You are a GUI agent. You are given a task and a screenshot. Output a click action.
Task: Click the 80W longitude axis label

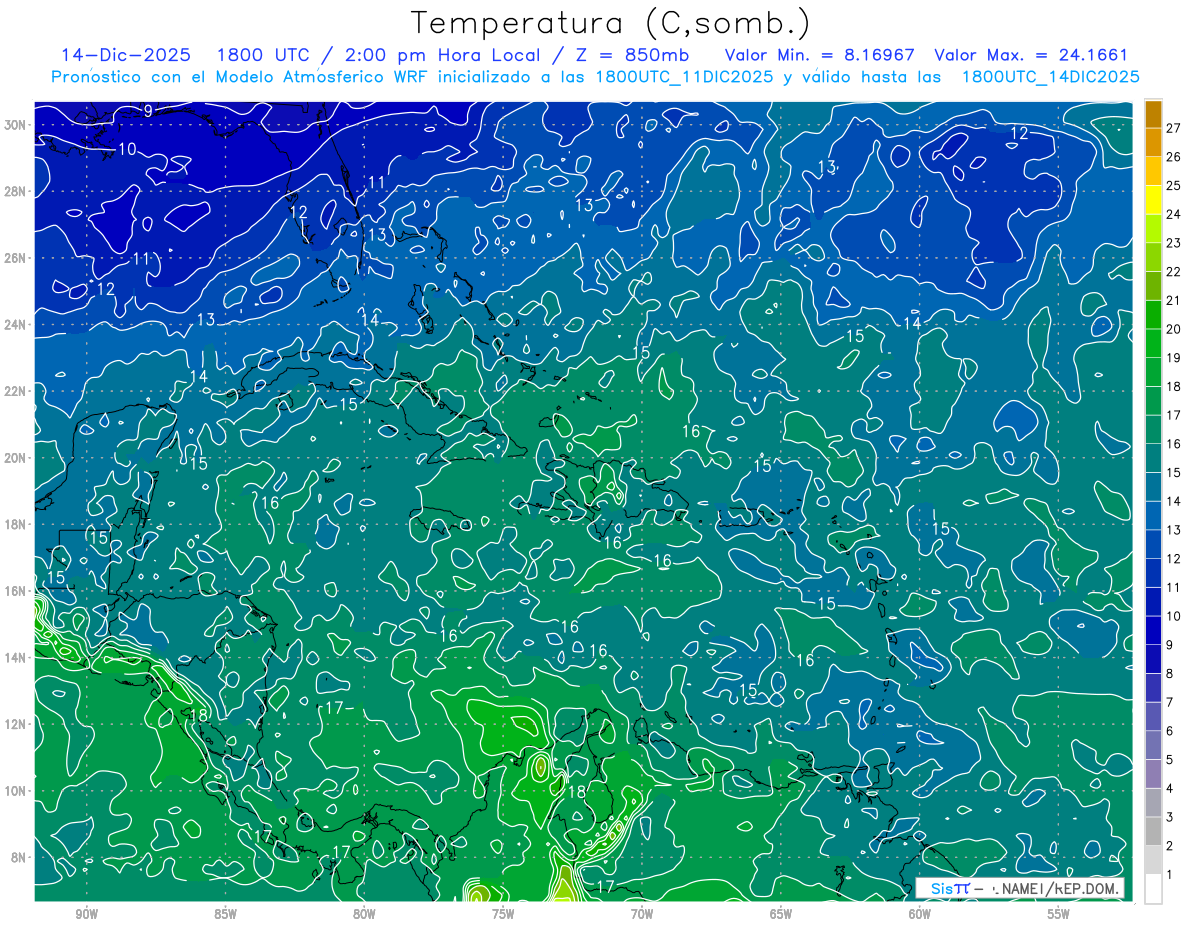click(x=364, y=914)
